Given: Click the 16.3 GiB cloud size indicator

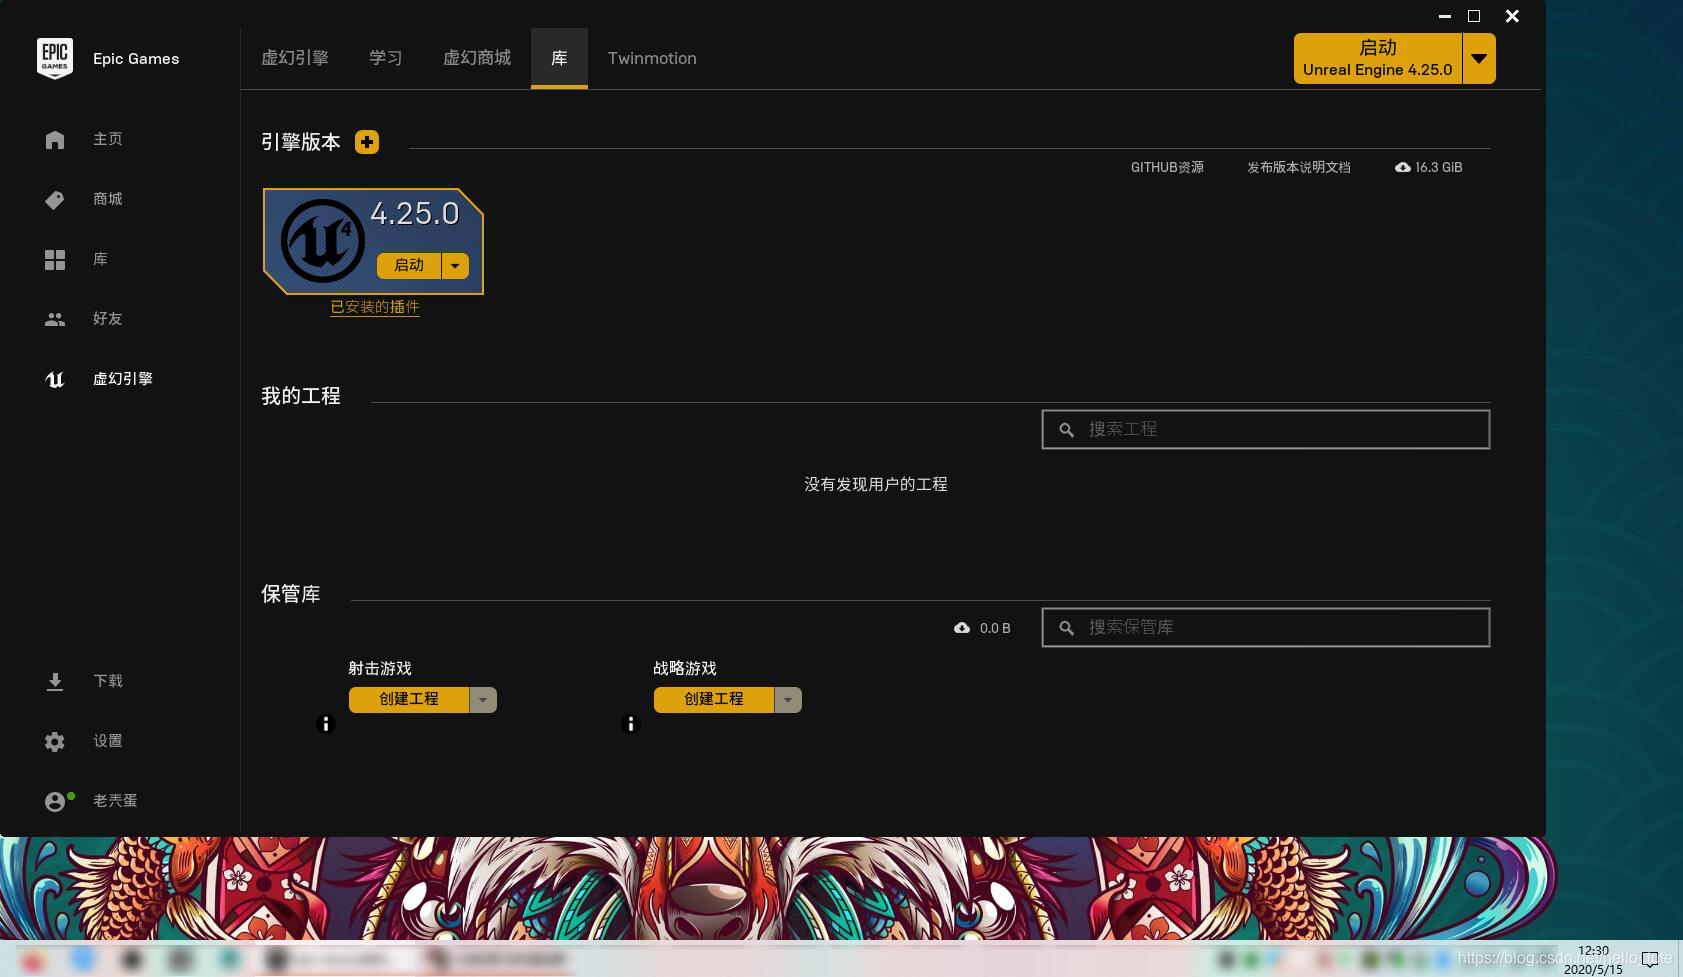Looking at the screenshot, I should (x=1428, y=167).
